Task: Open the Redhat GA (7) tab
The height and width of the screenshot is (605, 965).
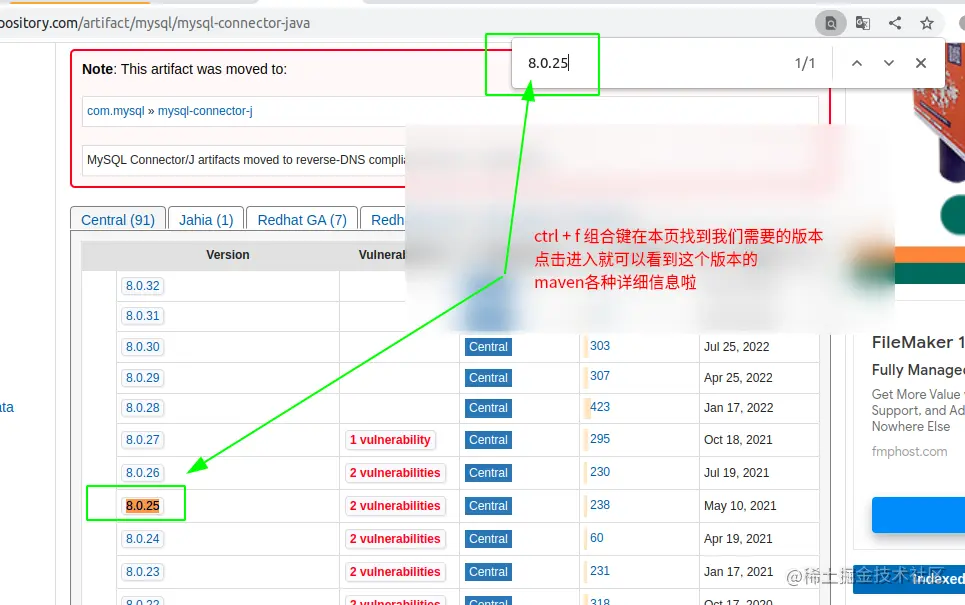Action: pyautogui.click(x=301, y=219)
